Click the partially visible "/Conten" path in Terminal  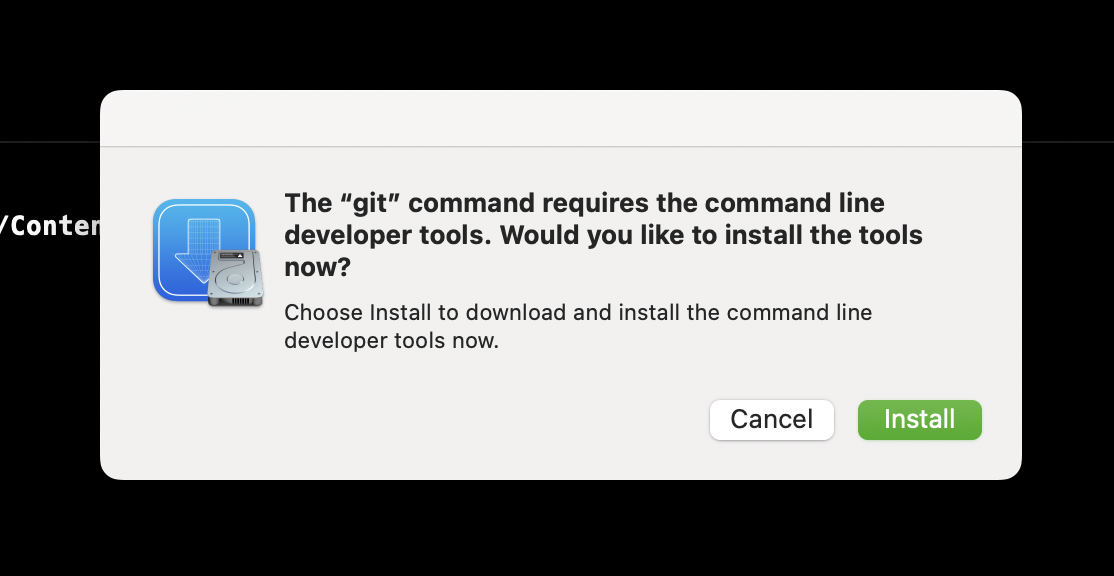(50, 225)
